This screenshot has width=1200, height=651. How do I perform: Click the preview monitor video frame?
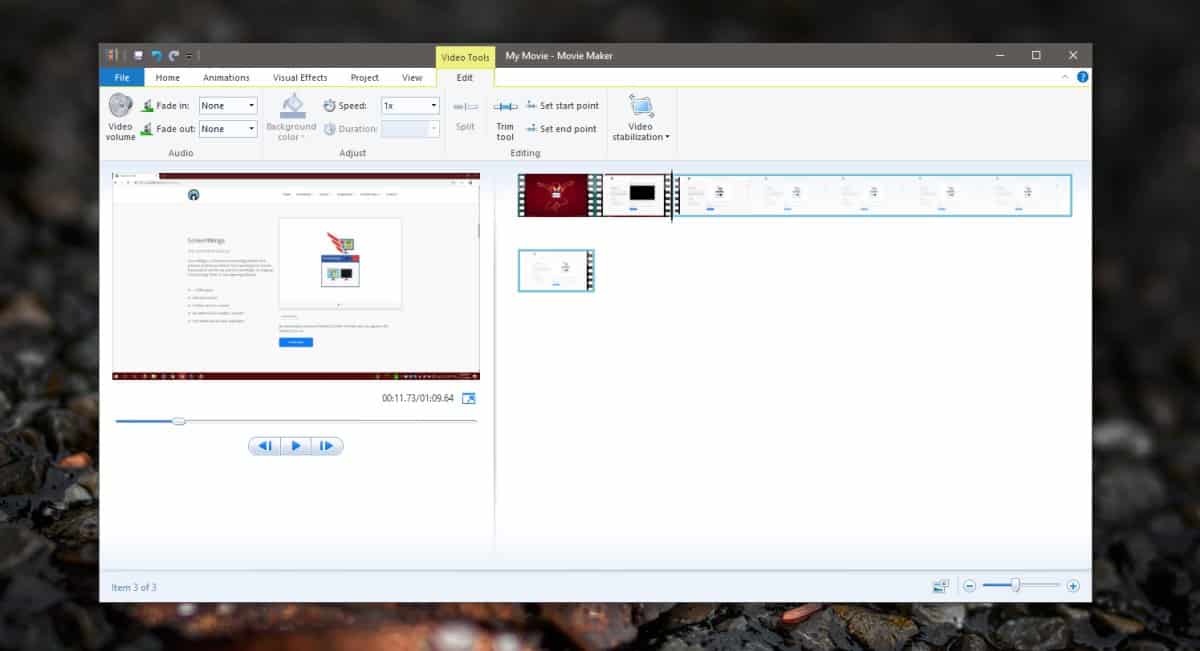coord(296,277)
